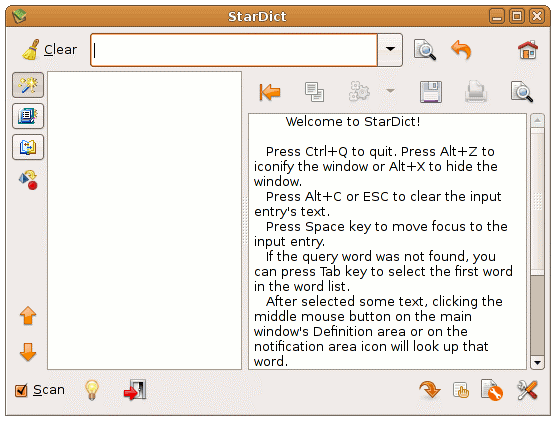The height and width of the screenshot is (422, 555).
Task: Minimize the StarDict window
Action: [x=497, y=16]
